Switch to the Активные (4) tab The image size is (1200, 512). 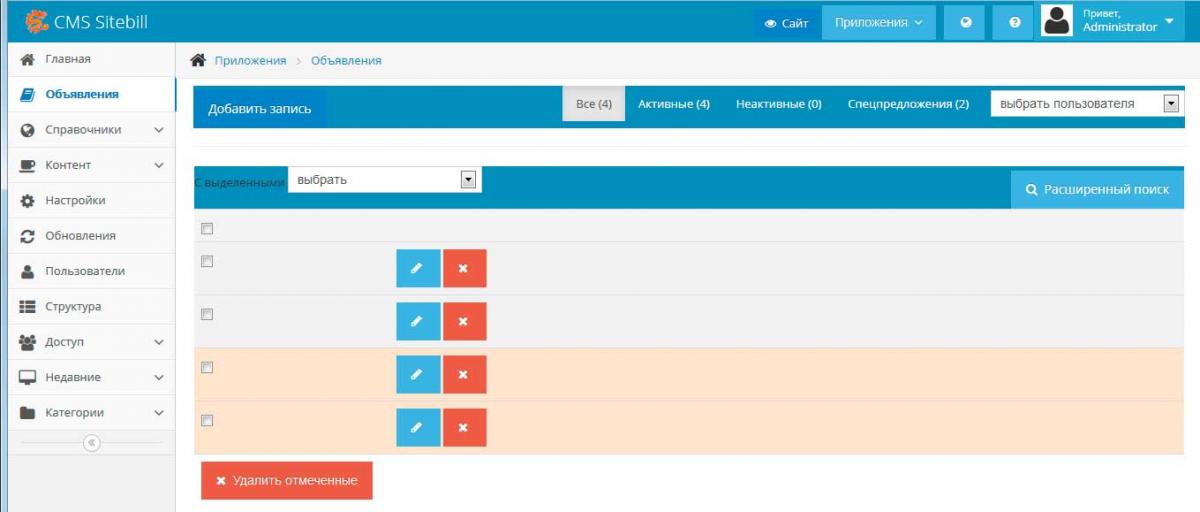click(673, 104)
